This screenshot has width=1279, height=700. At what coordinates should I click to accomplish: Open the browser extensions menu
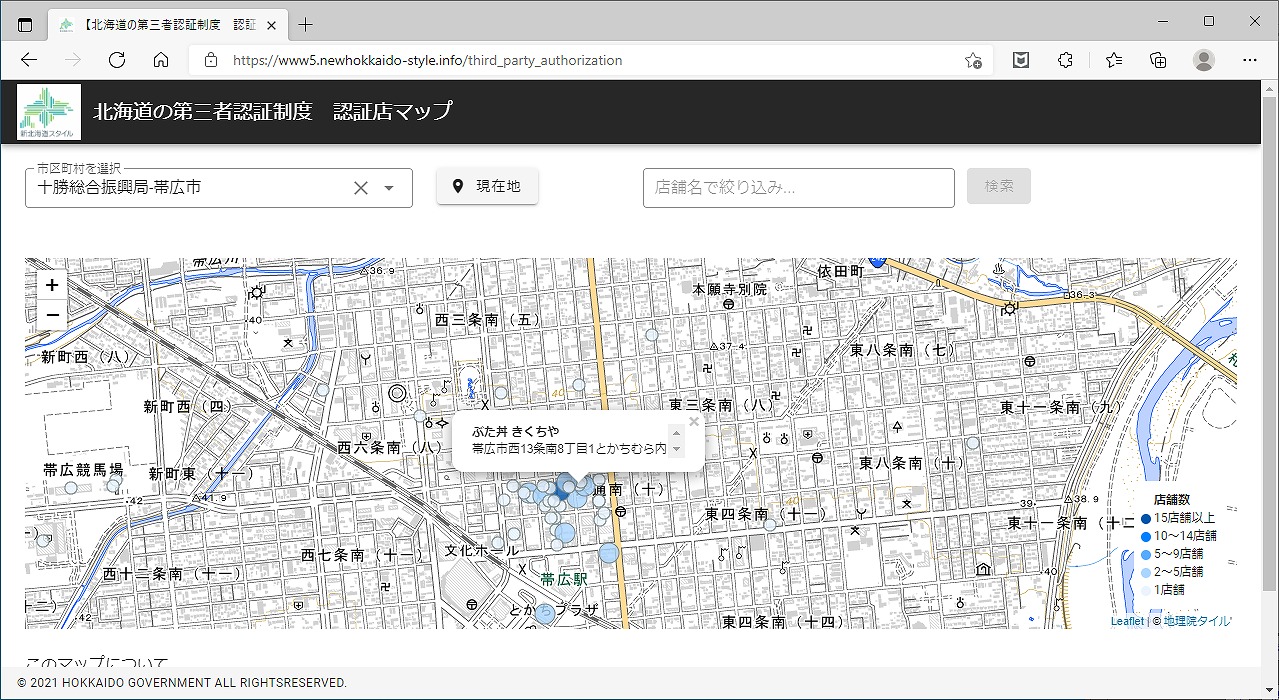1065,60
